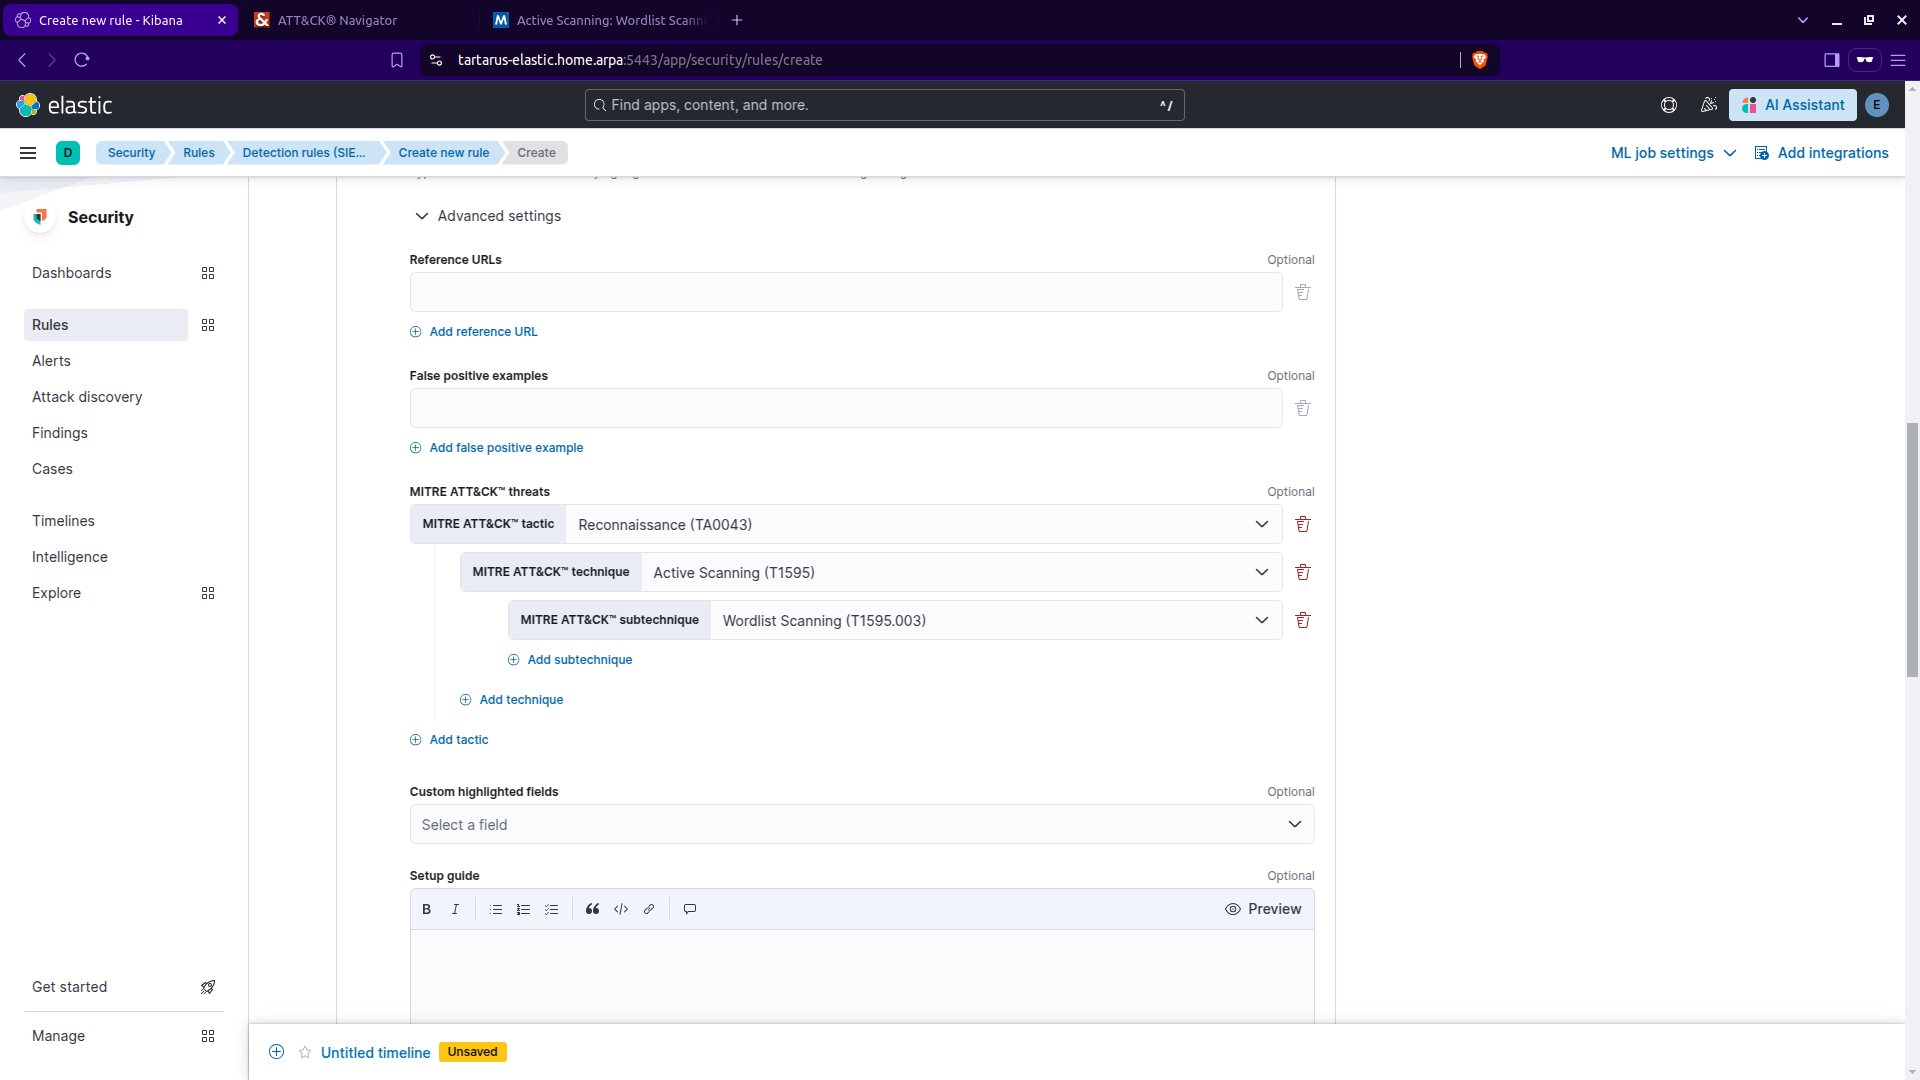This screenshot has width=1920, height=1080.
Task: Delete the Wordlist Scanning subtechnique row
Action: 1303,620
